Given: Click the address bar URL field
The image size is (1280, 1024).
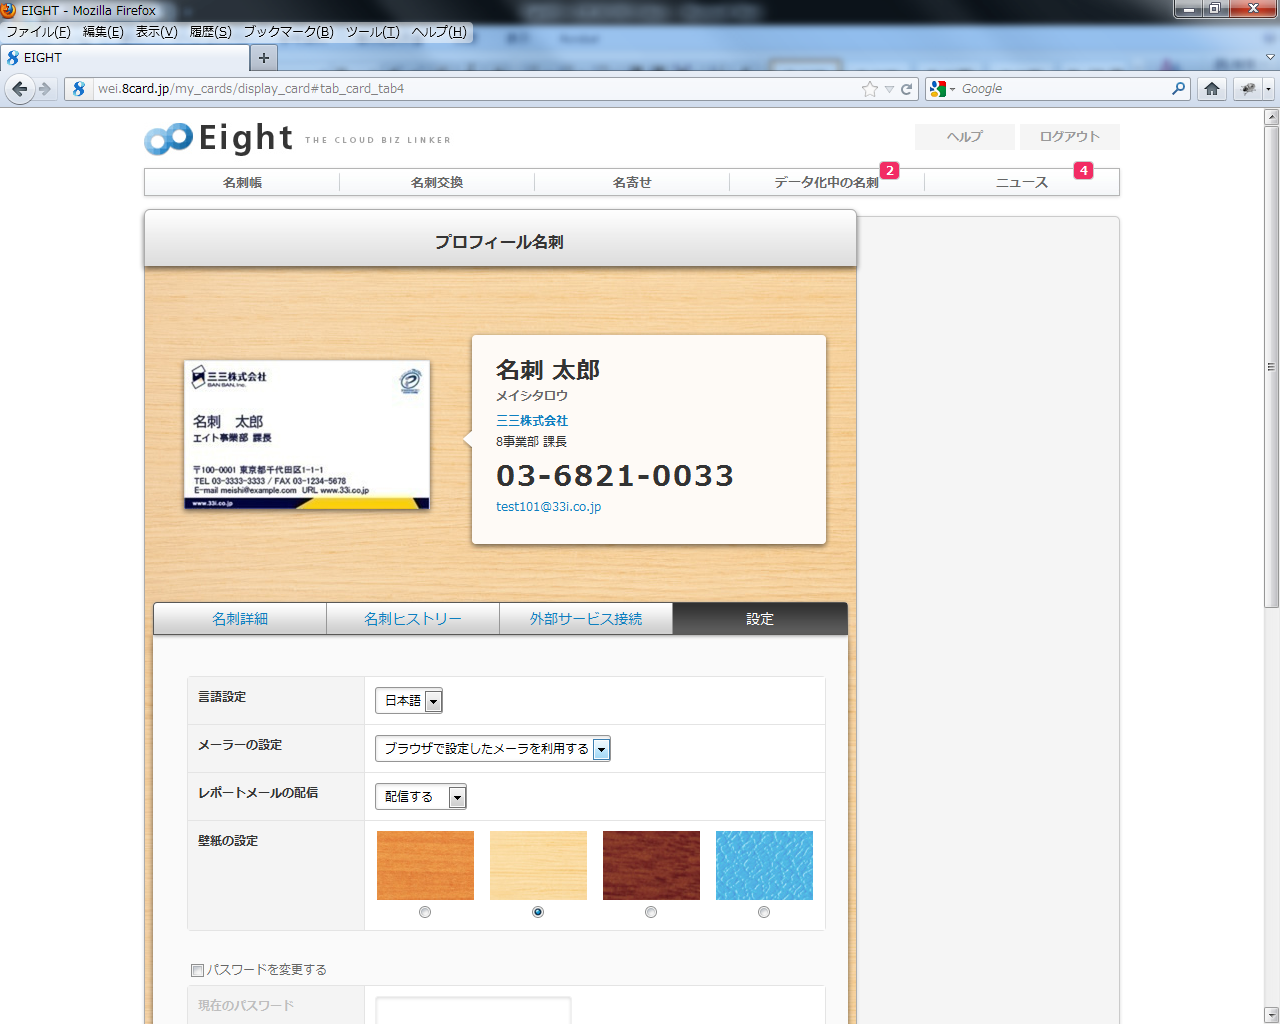Looking at the screenshot, I should 475,89.
